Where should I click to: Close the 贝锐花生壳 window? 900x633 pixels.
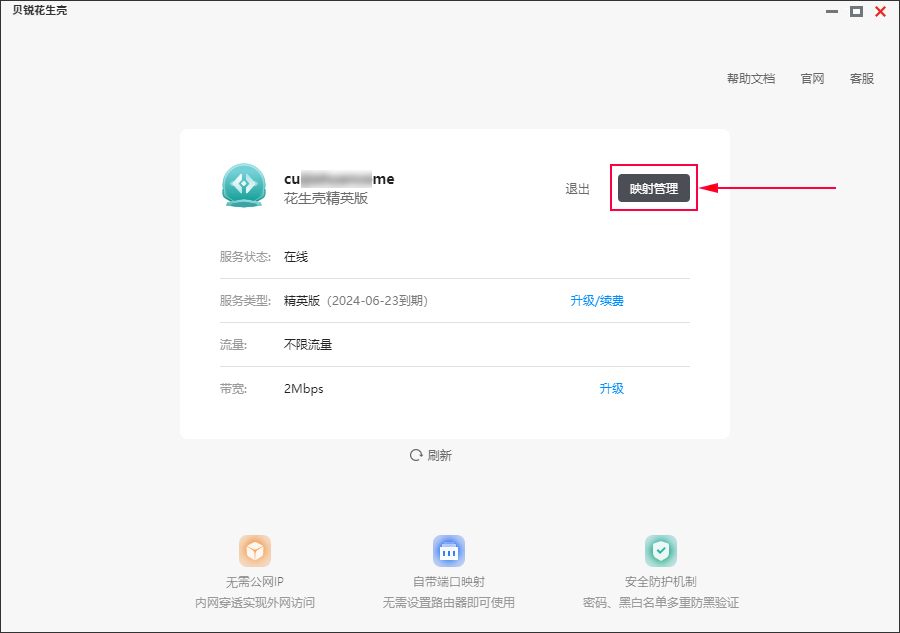pos(880,11)
